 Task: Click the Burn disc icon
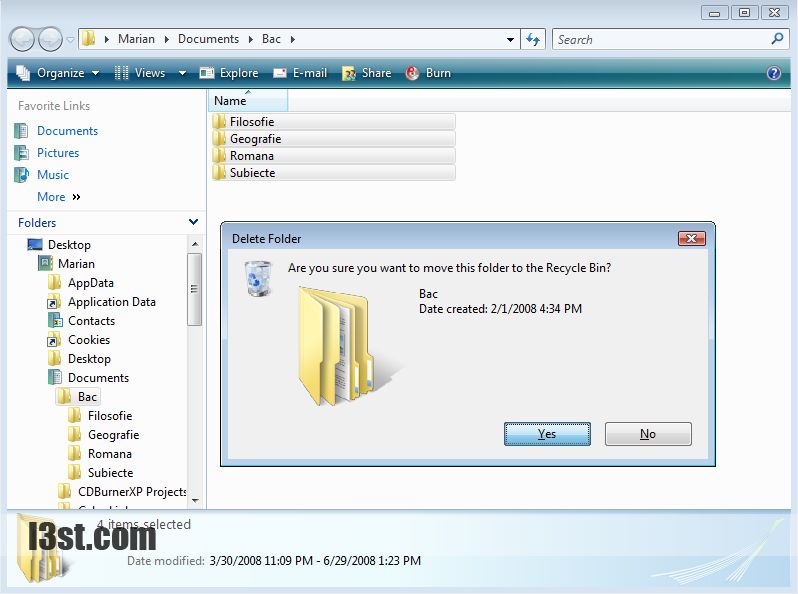(412, 73)
